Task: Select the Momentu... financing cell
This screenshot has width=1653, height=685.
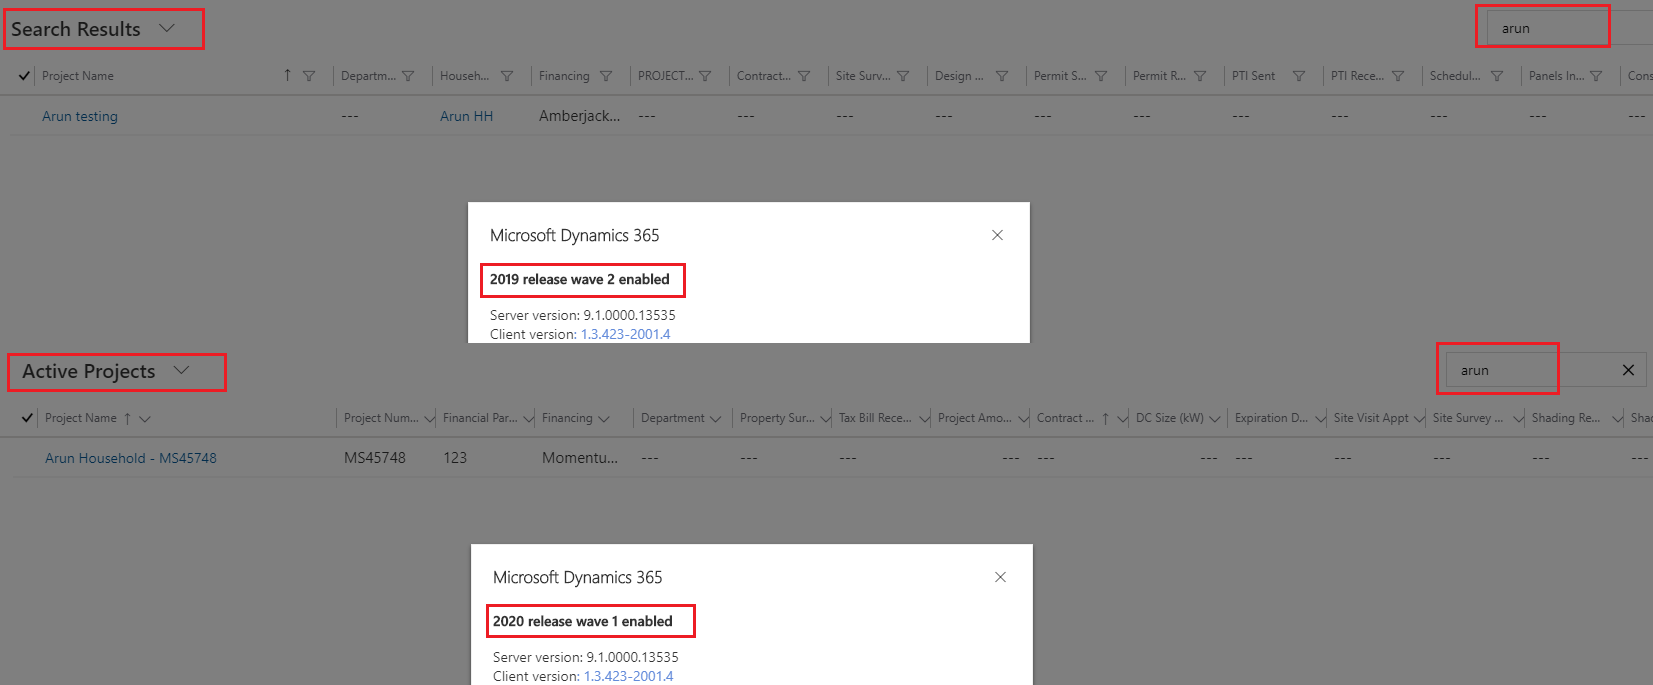Action: point(580,458)
